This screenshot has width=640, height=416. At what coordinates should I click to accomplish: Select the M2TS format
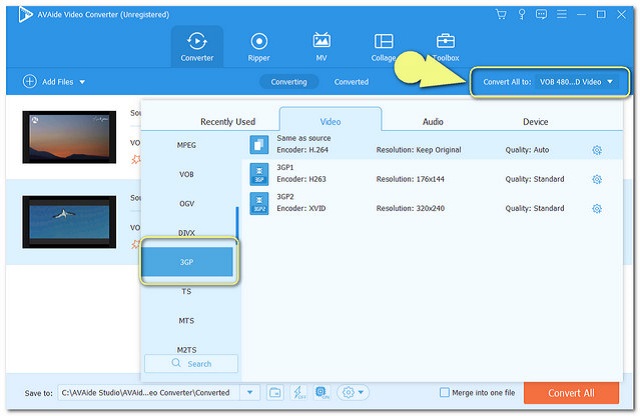(186, 349)
